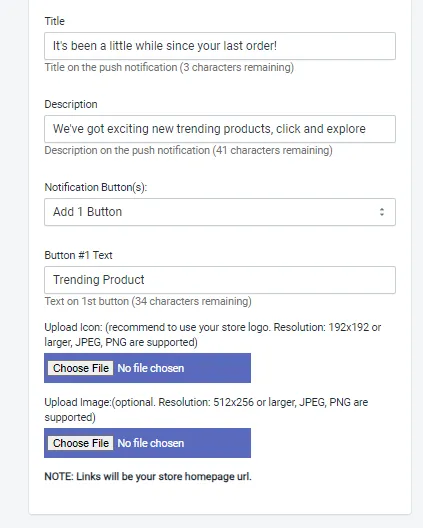The height and width of the screenshot is (528, 423).
Task: Click the Button #1 Text label
Action: [x=78, y=255]
